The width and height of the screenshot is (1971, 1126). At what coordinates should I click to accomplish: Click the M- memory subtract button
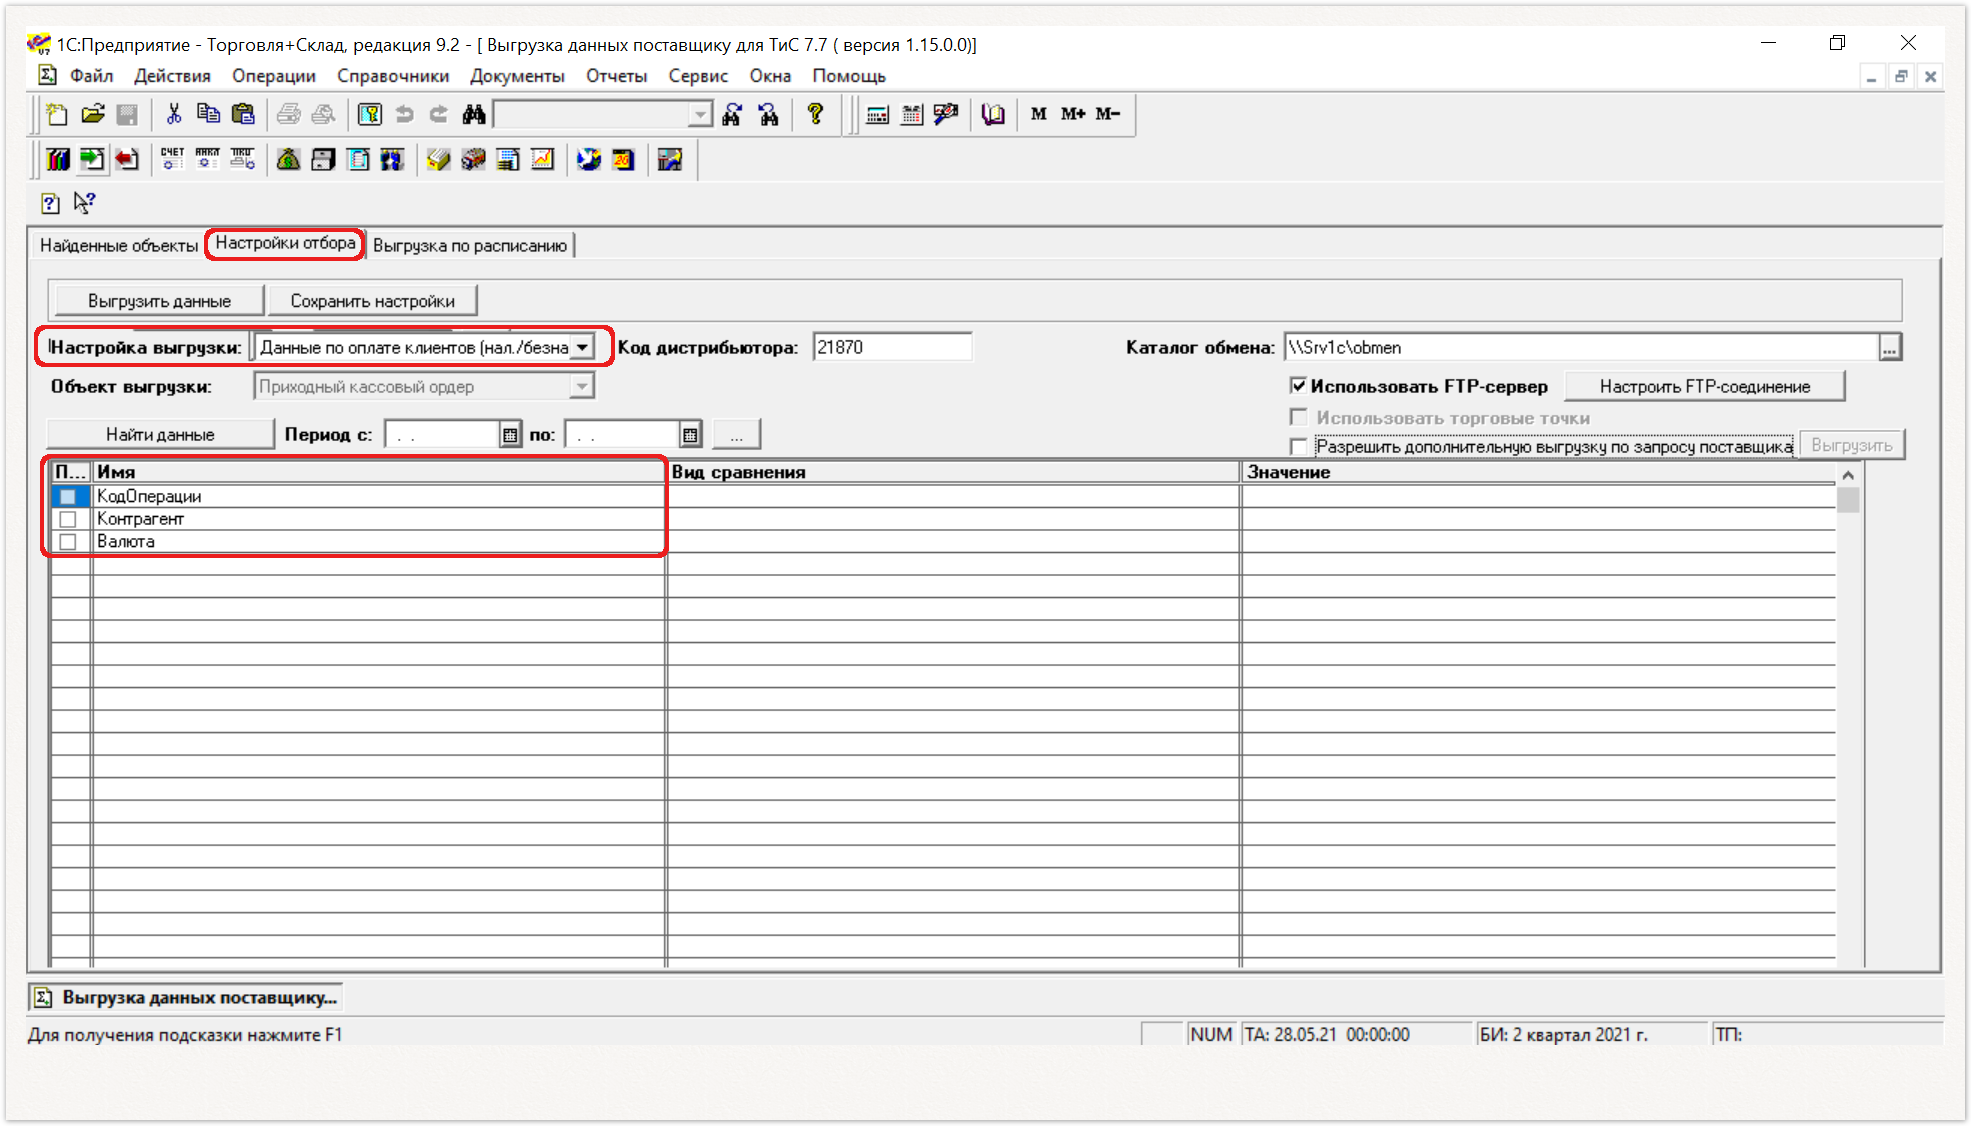[1108, 114]
